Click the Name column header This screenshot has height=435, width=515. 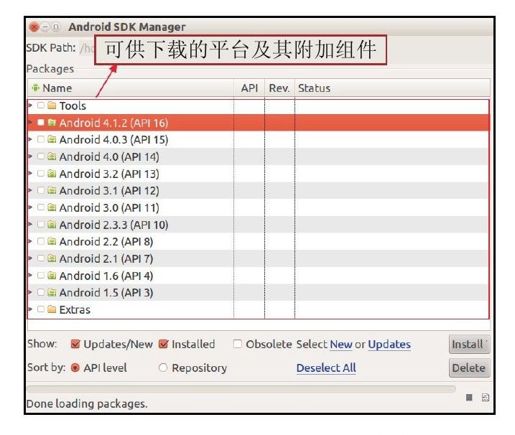(130, 88)
